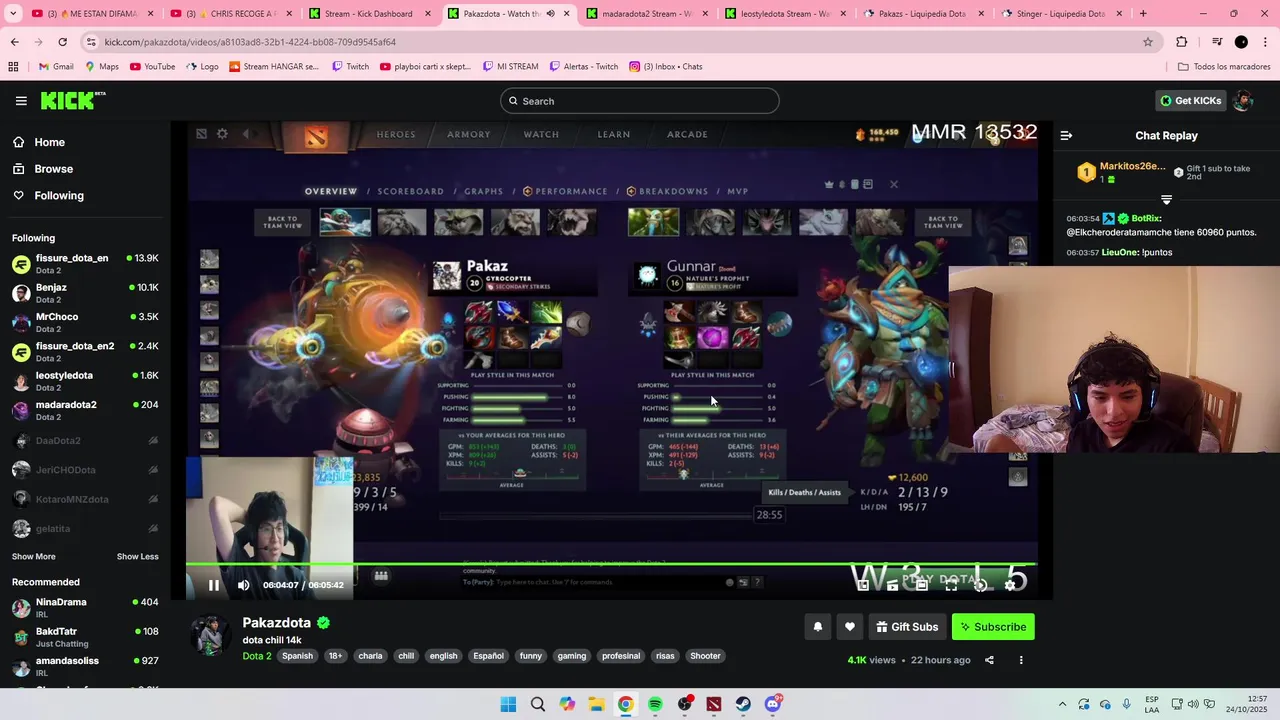The height and width of the screenshot is (720, 1280).
Task: Open browser extensions puzzle icon
Action: pyautogui.click(x=1182, y=42)
